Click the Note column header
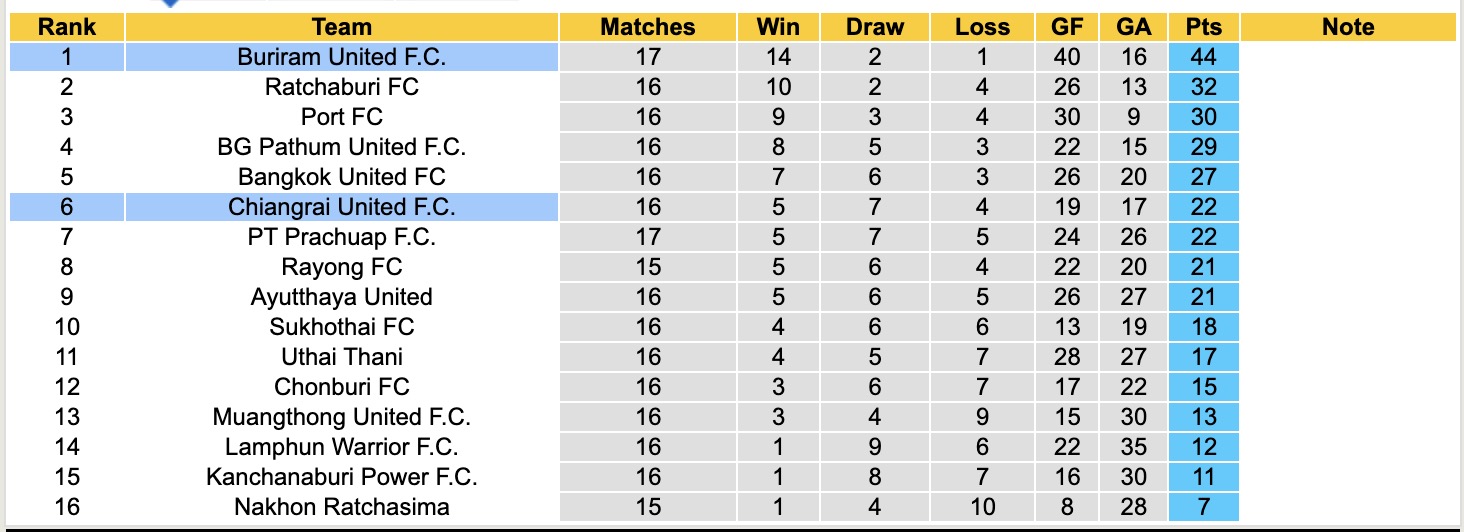This screenshot has width=1464, height=532. (1349, 27)
